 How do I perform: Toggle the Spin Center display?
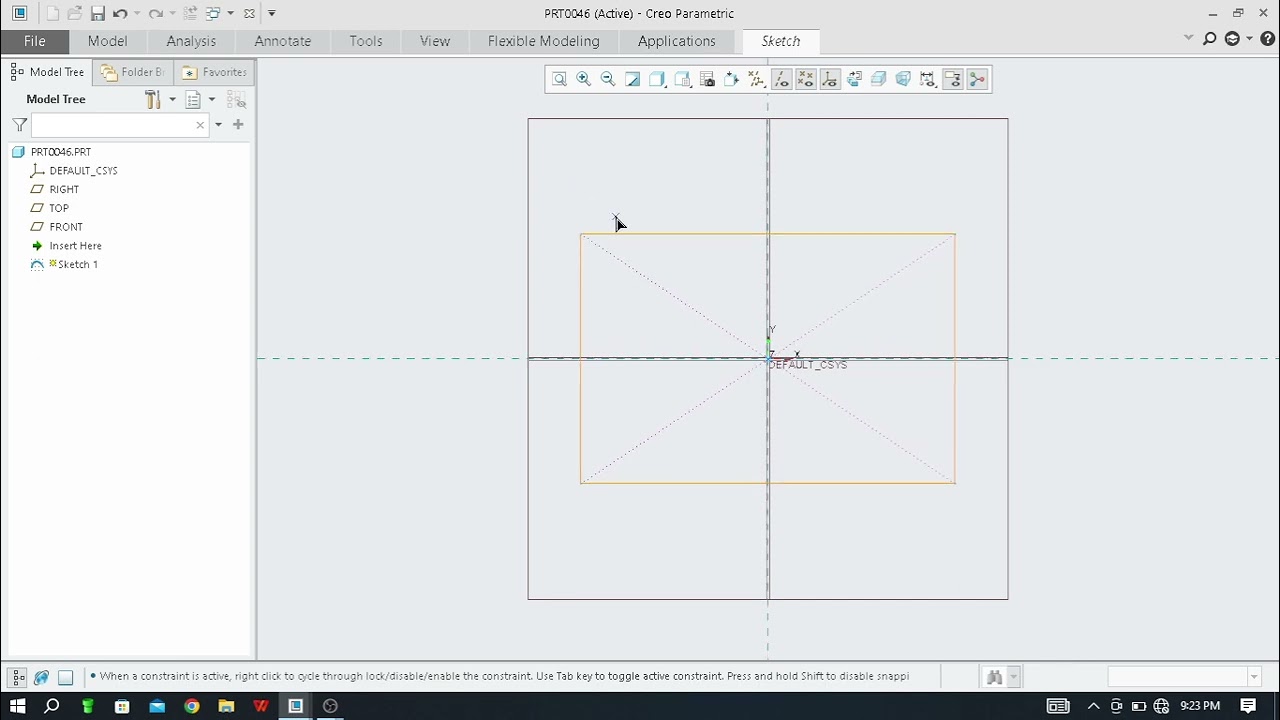[953, 79]
